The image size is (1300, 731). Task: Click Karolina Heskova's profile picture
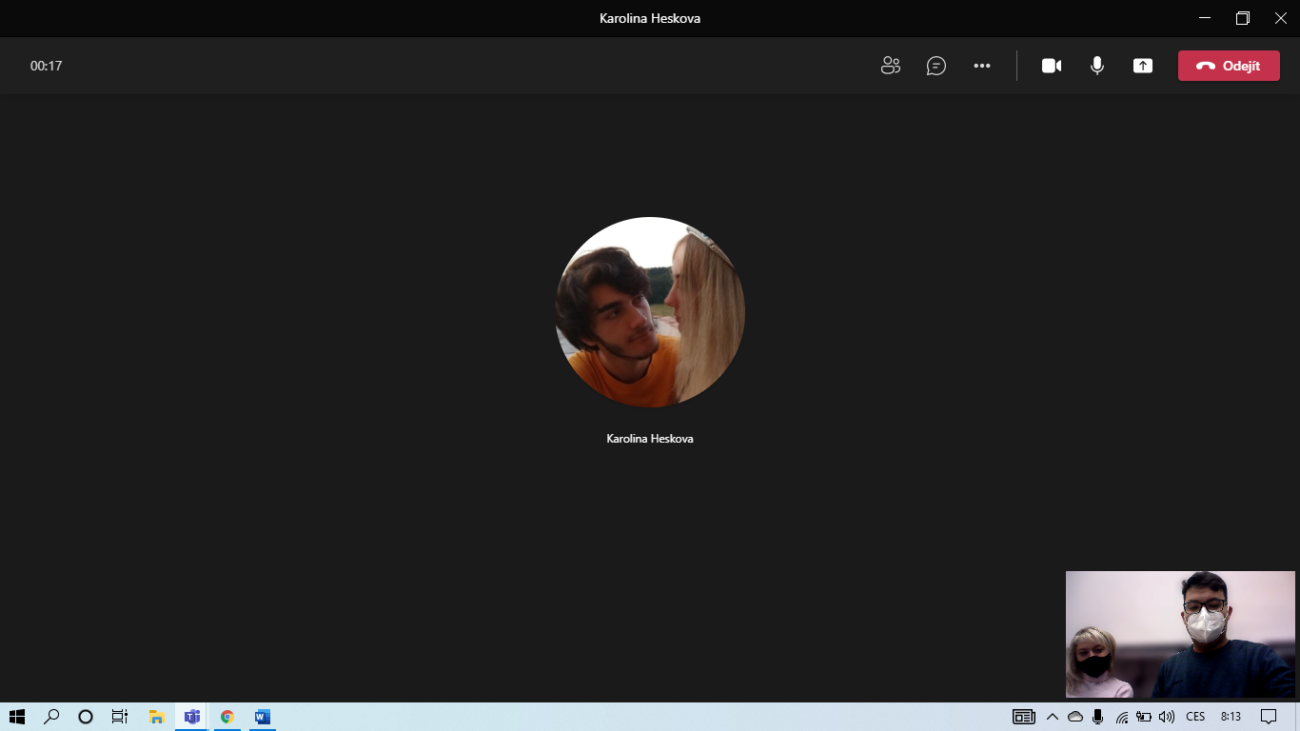tap(650, 312)
